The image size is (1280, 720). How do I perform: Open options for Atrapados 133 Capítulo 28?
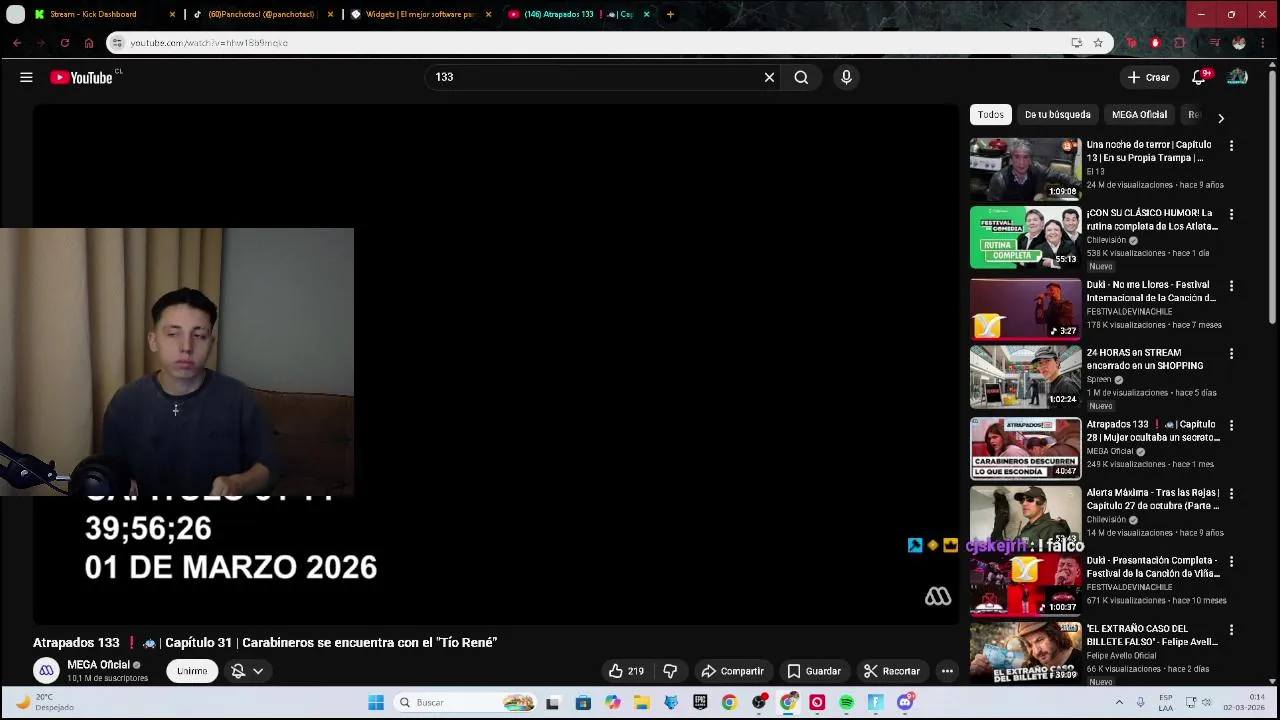(1231, 426)
